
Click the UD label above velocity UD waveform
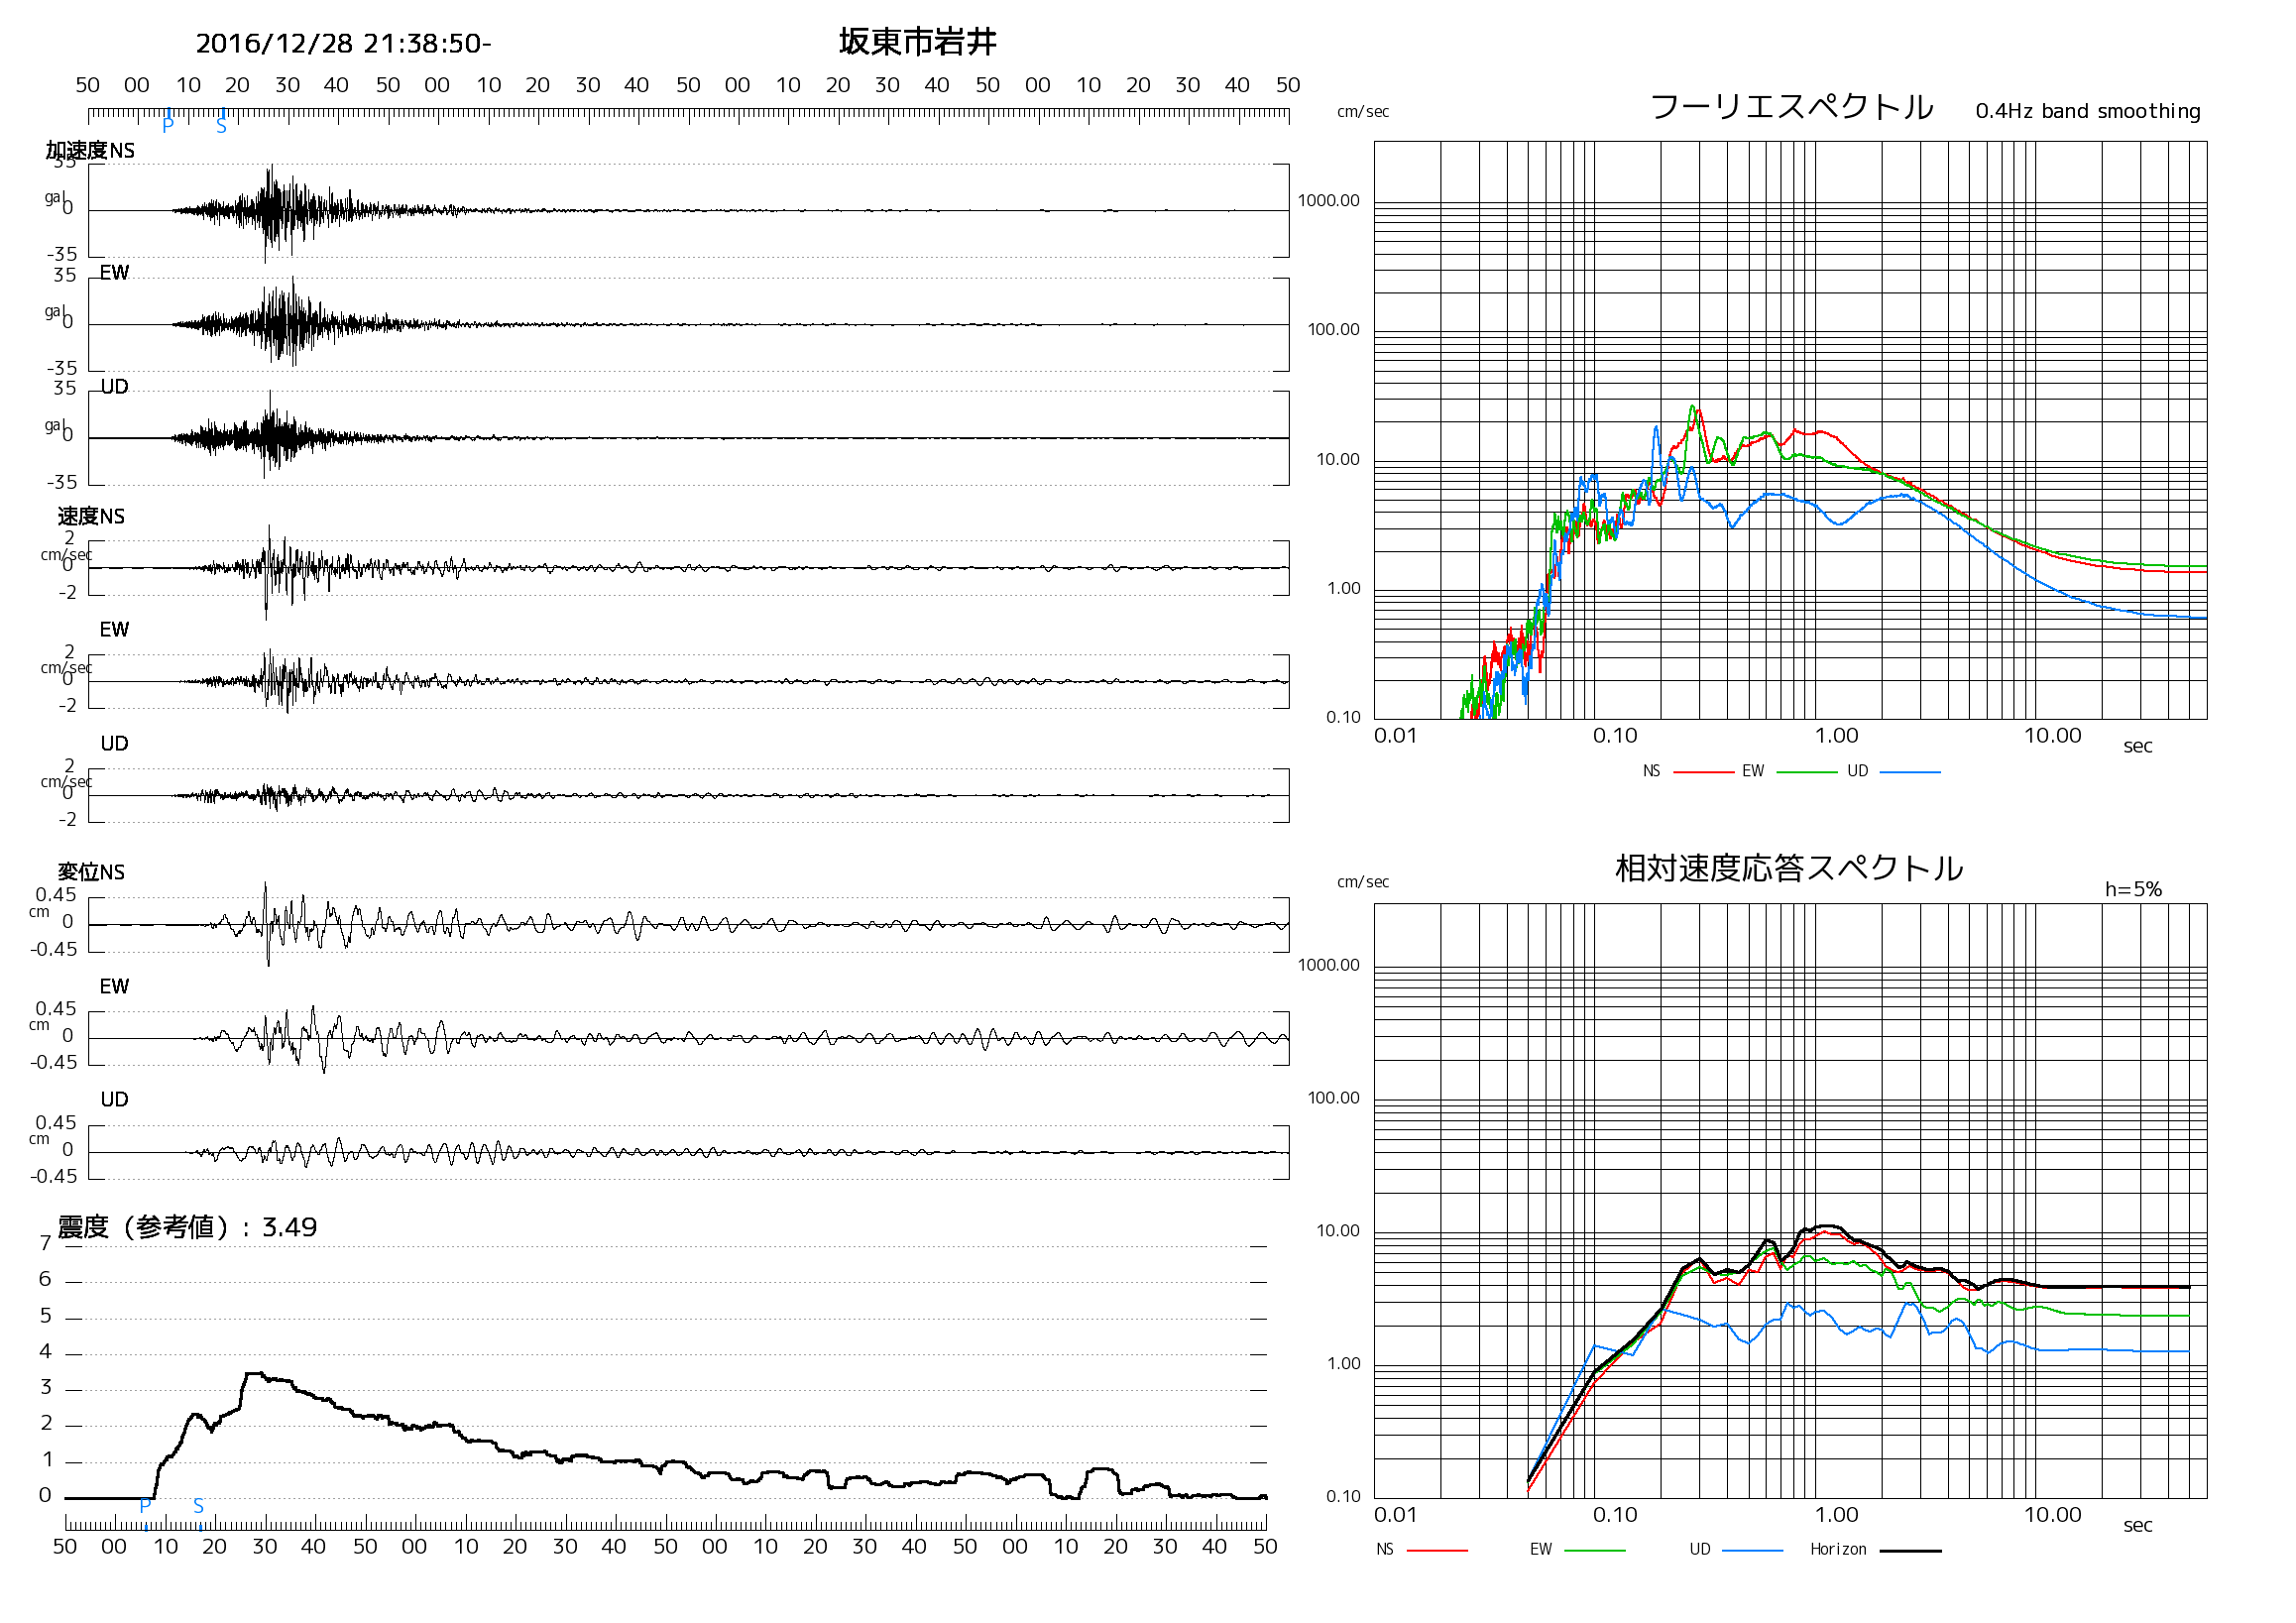pos(114,744)
